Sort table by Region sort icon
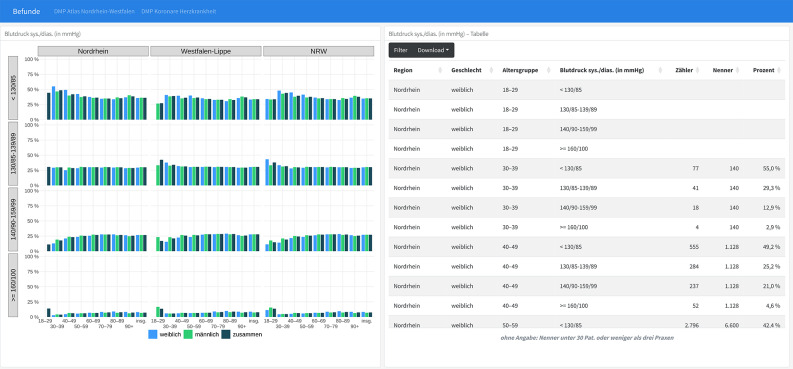The height and width of the screenshot is (369, 793). (440, 70)
